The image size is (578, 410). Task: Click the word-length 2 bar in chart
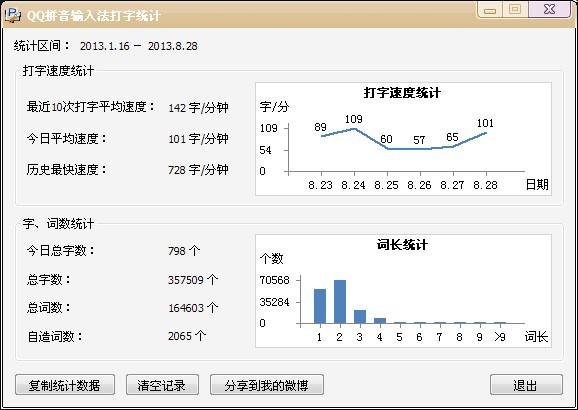coord(340,302)
